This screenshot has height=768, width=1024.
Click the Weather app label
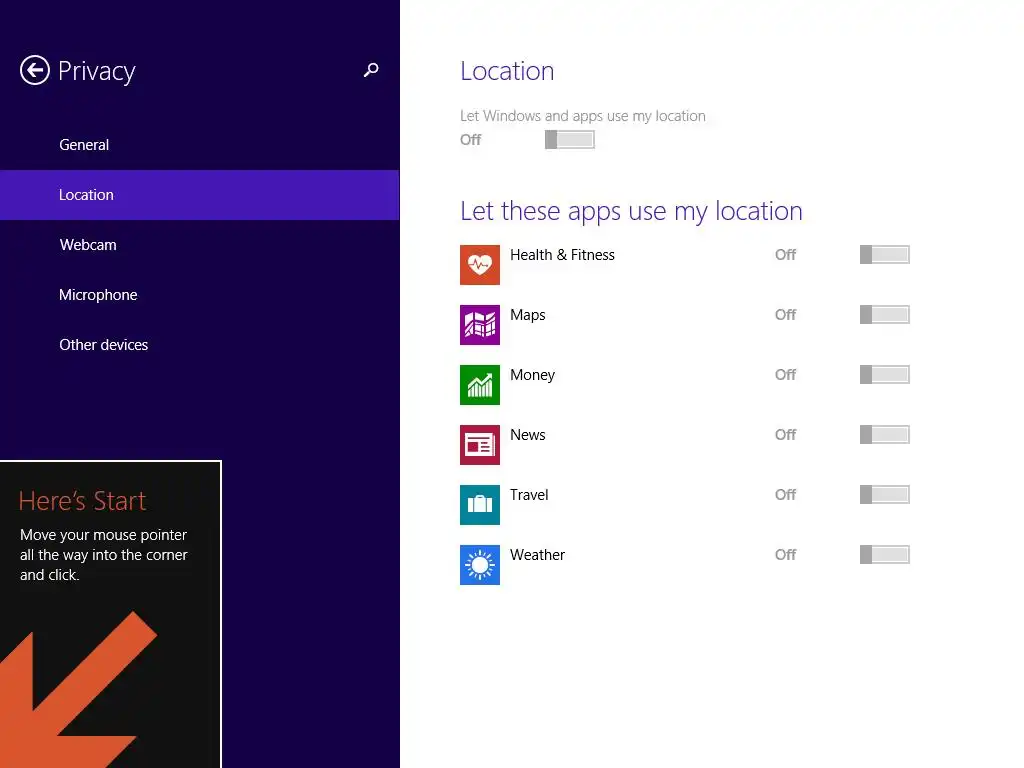tap(537, 555)
